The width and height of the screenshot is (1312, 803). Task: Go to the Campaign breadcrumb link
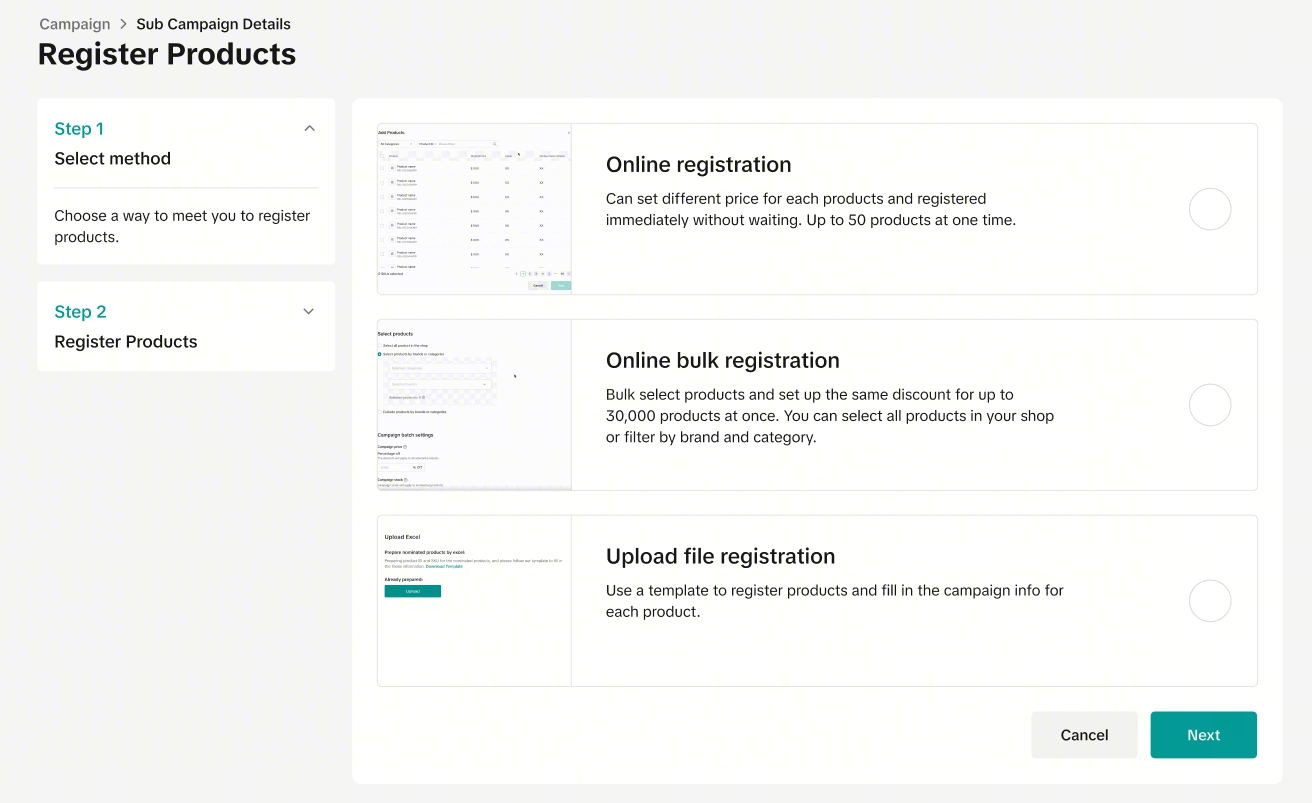click(x=75, y=24)
